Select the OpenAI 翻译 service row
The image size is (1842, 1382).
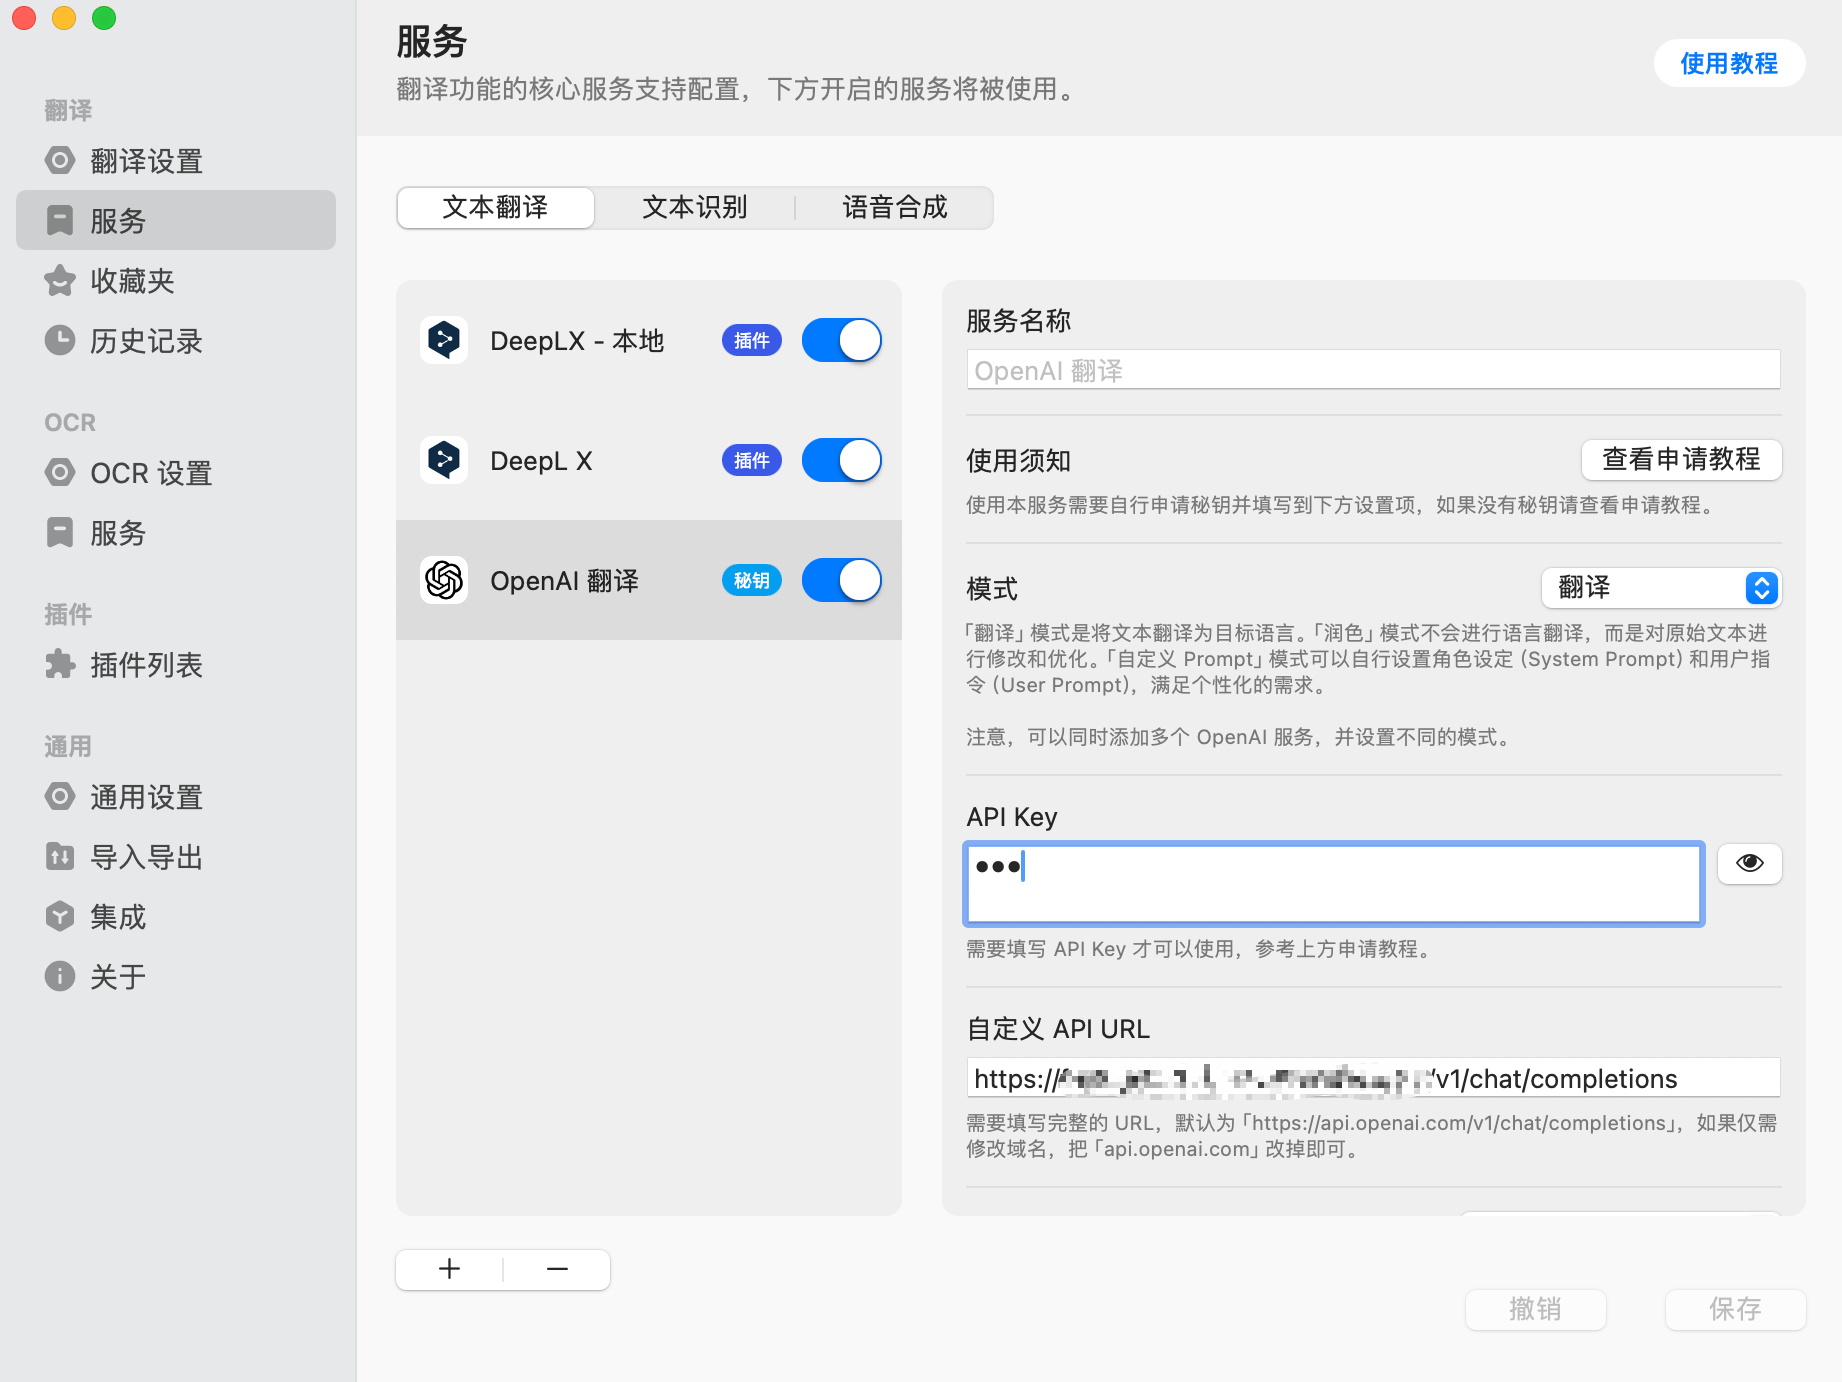coord(649,580)
